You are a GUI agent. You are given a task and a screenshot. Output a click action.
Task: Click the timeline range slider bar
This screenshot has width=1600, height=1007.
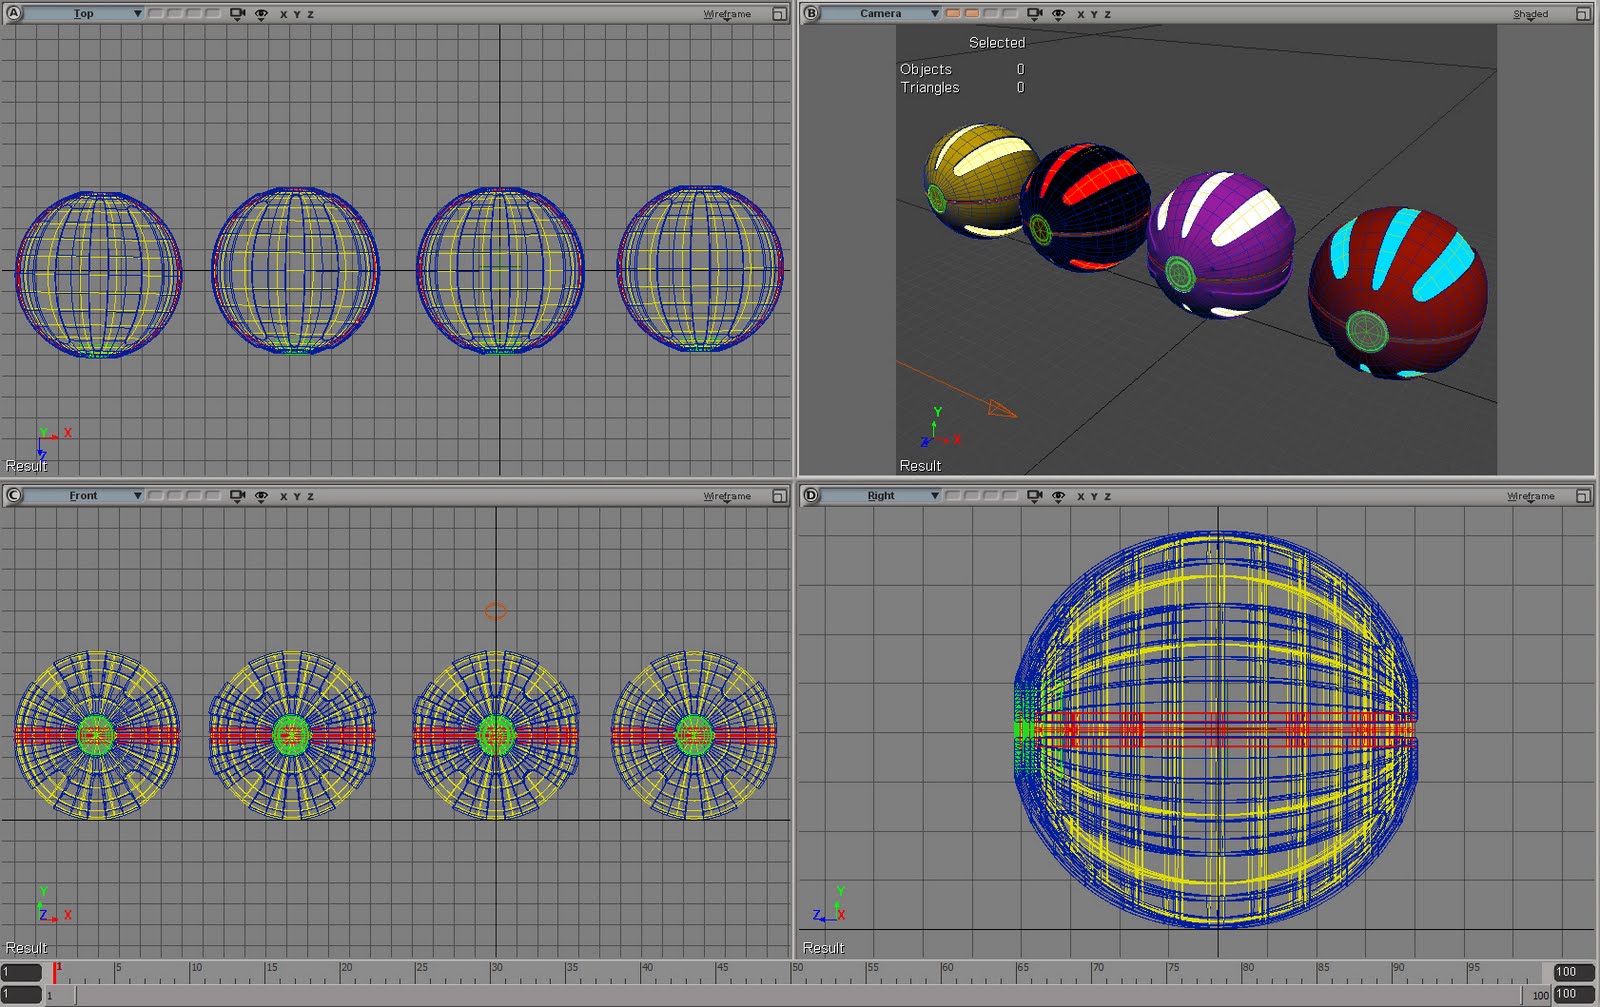(x=797, y=995)
